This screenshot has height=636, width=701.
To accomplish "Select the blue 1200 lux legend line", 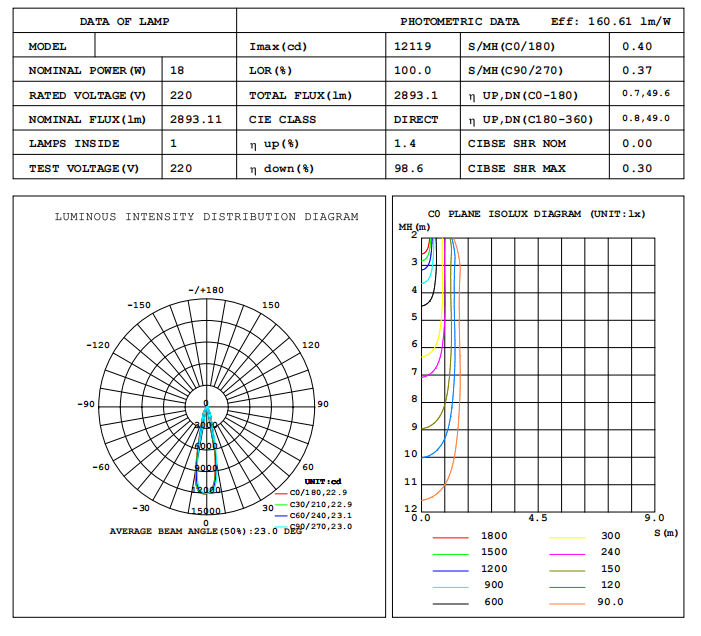I will tap(450, 569).
